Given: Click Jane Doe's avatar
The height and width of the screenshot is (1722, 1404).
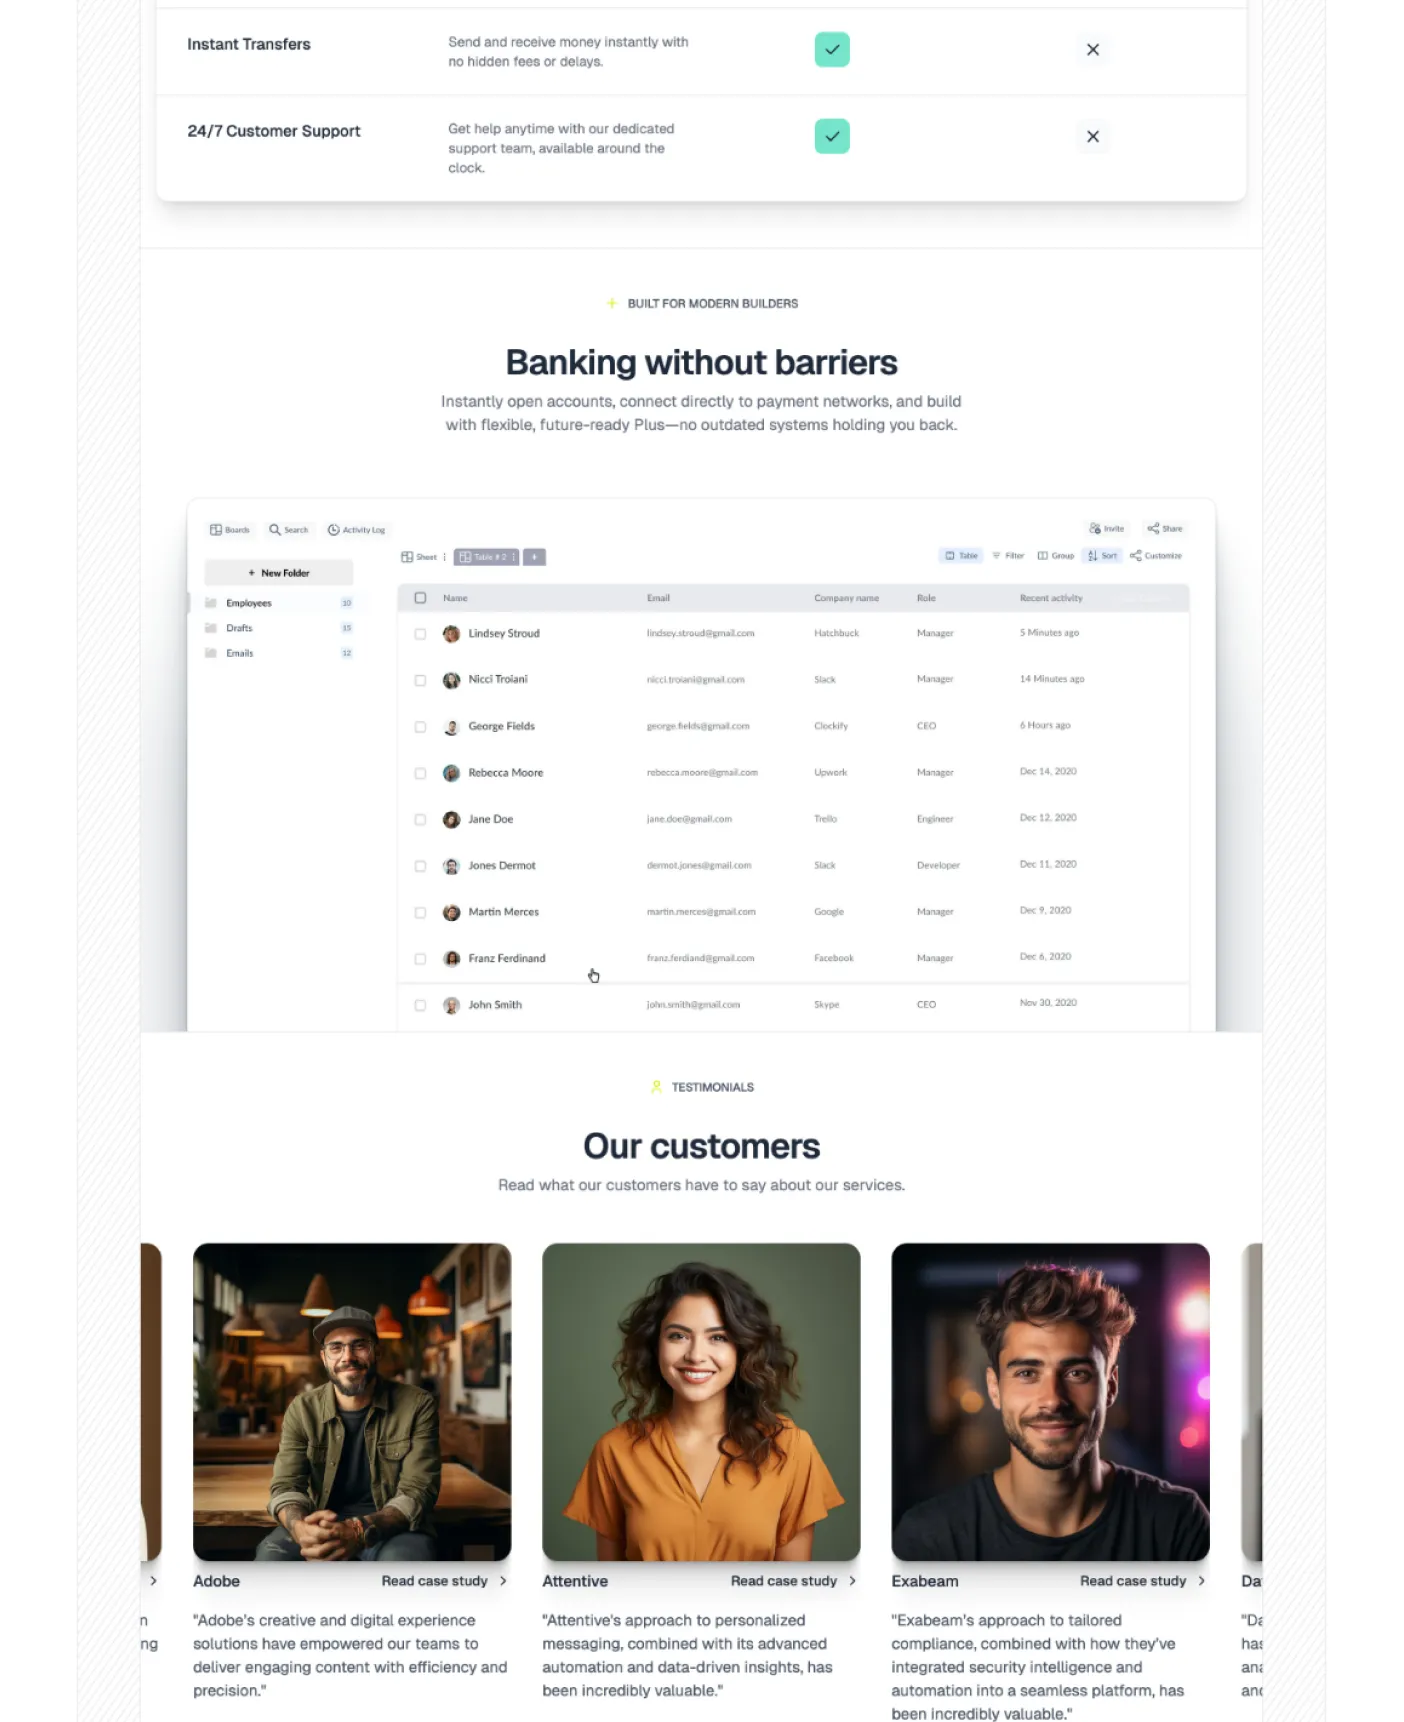Looking at the screenshot, I should (452, 820).
